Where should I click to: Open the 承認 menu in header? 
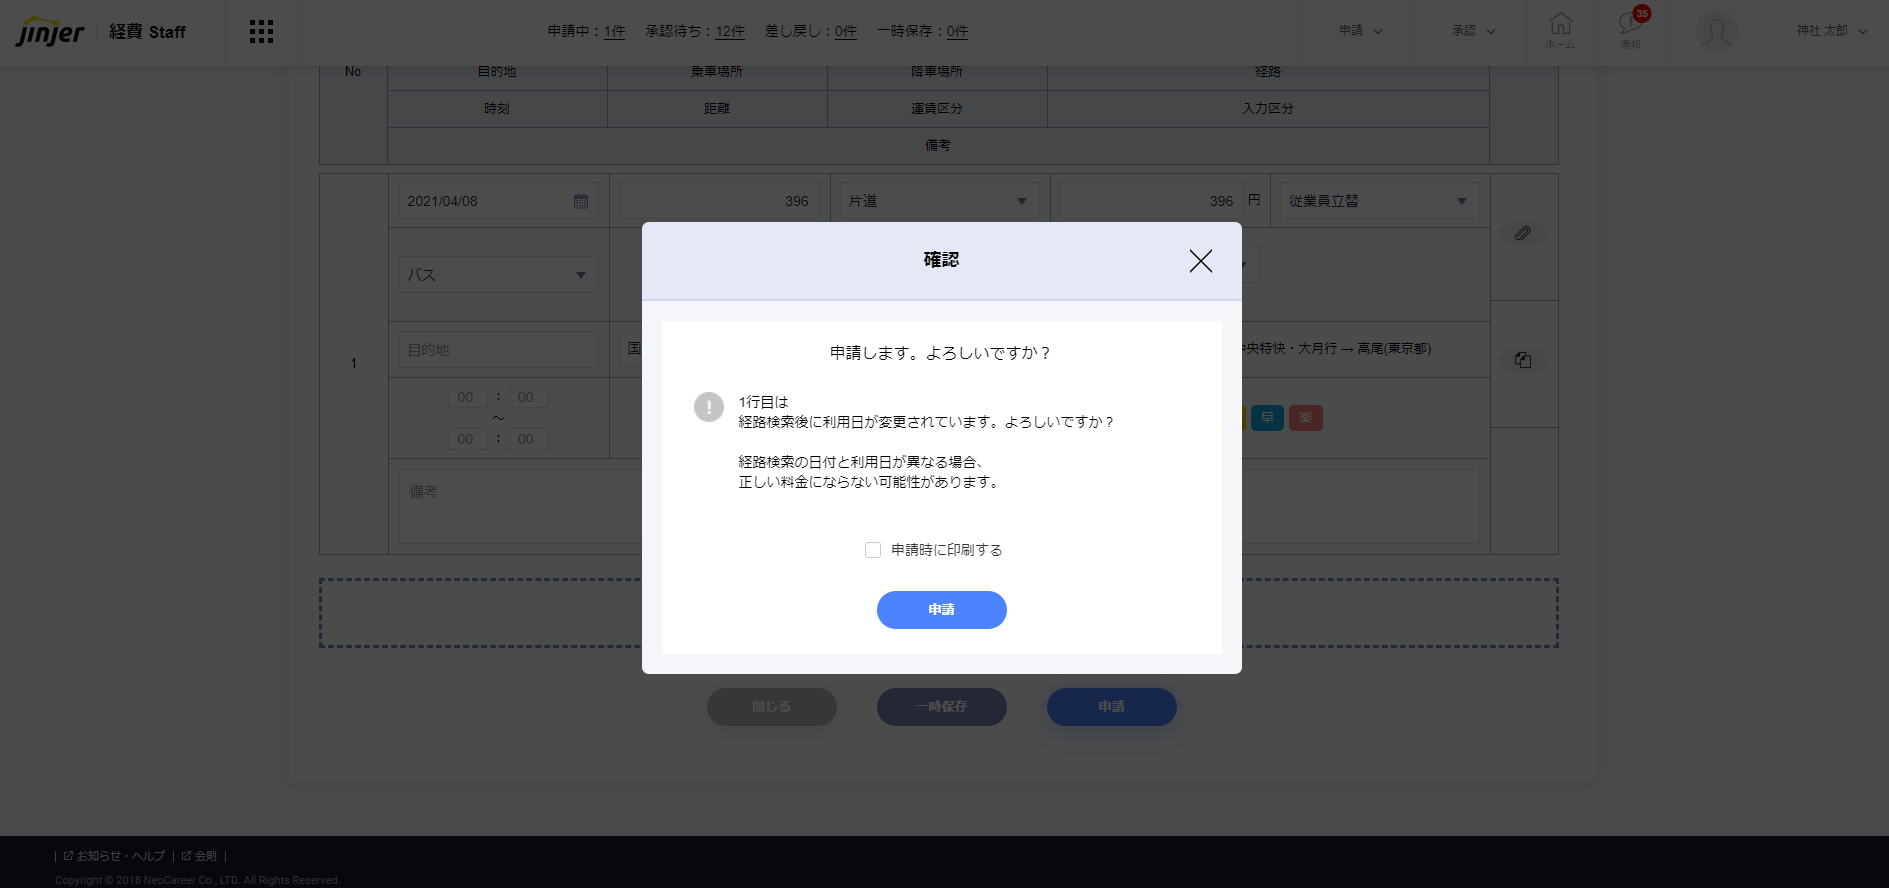1473,31
